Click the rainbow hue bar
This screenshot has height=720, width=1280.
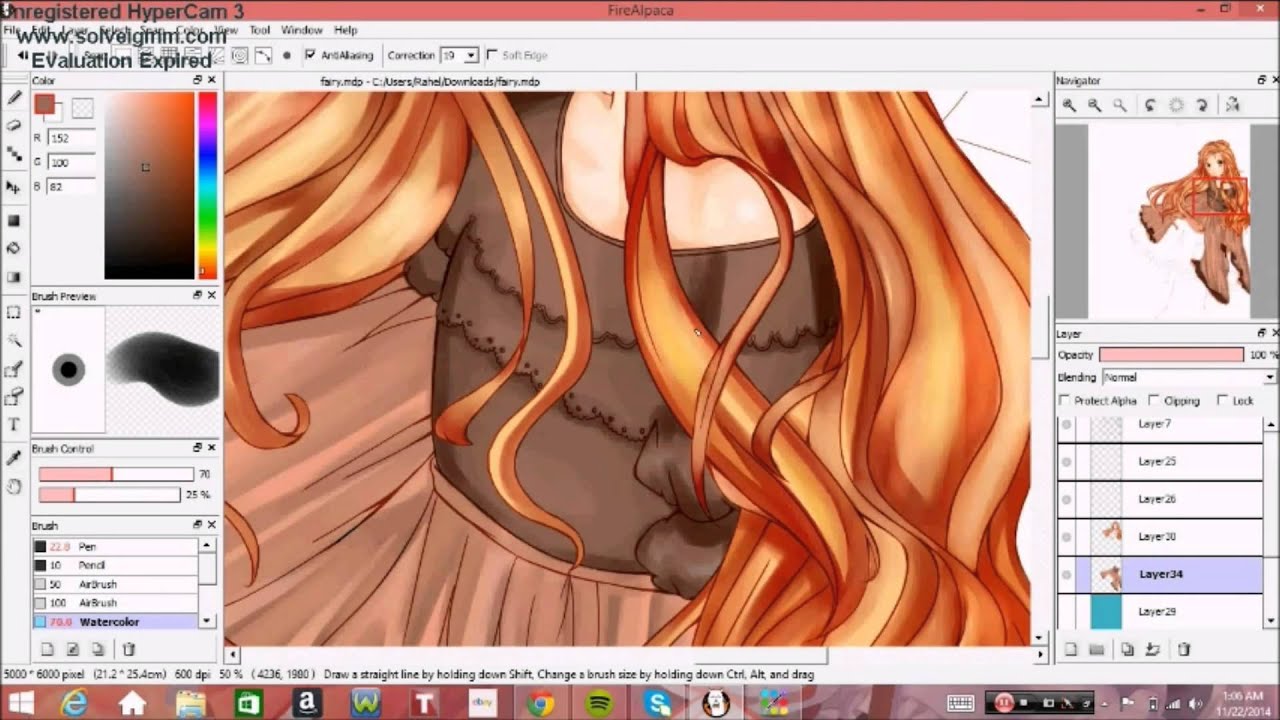tap(207, 185)
